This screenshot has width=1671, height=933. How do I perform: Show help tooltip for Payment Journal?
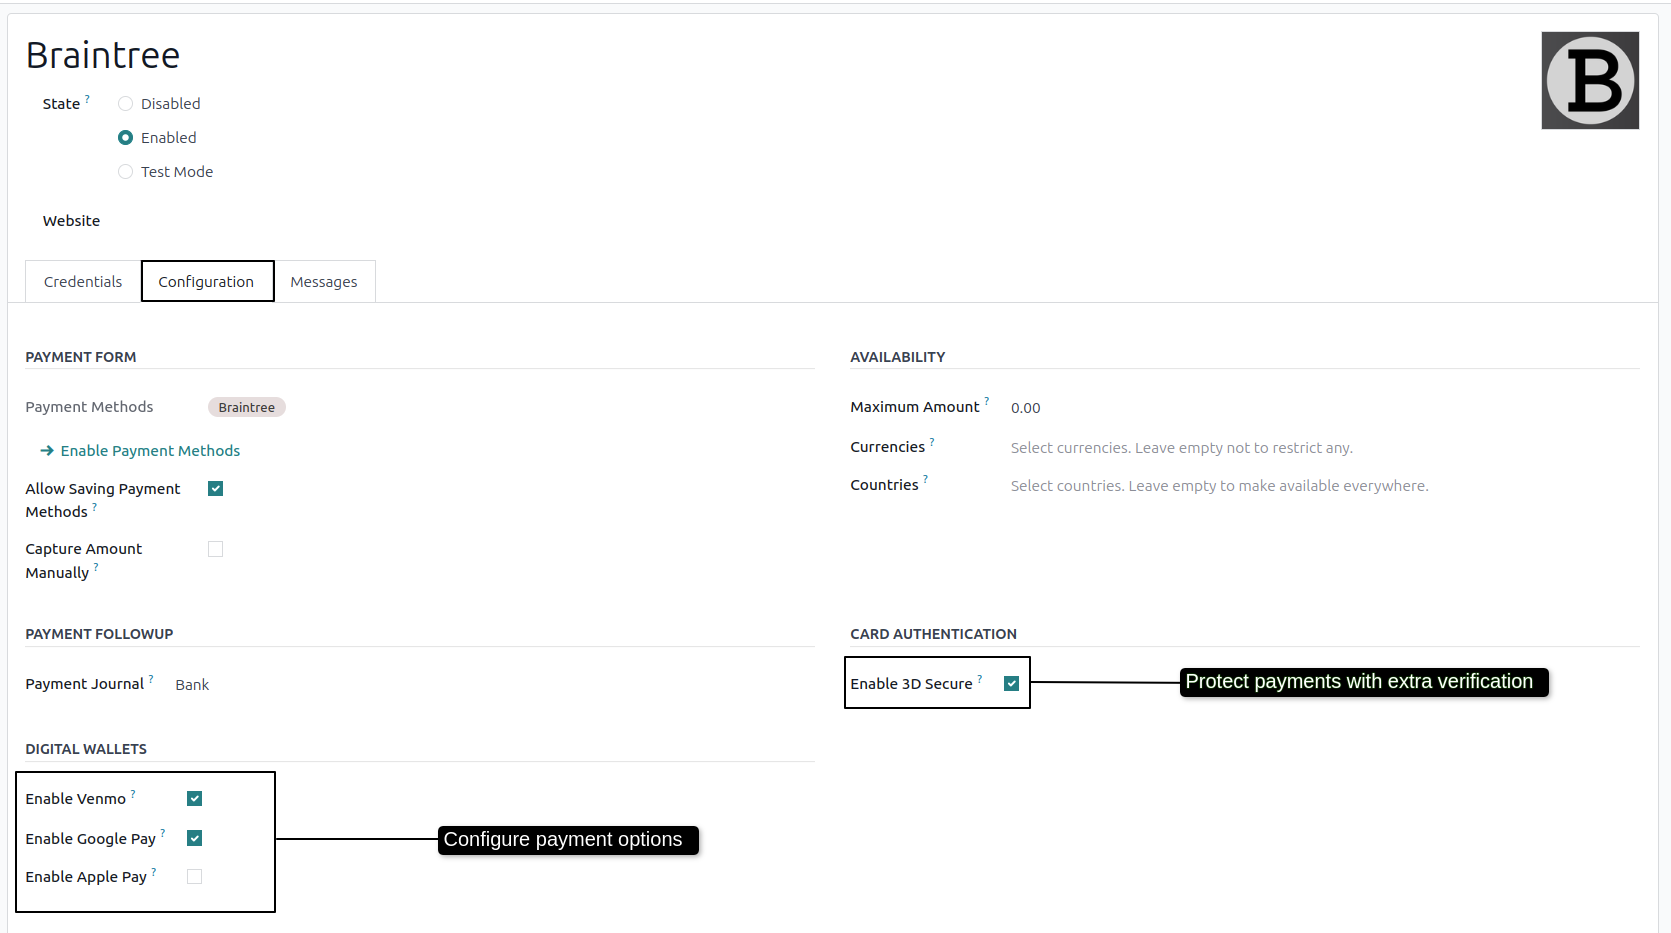tap(151, 678)
